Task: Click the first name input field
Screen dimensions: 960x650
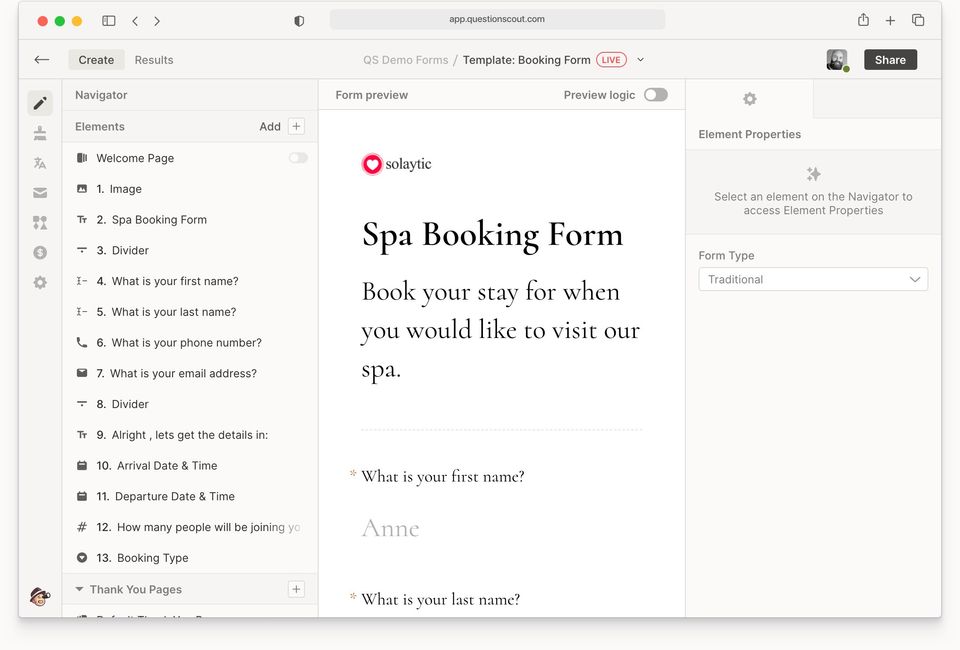Action: [x=501, y=528]
